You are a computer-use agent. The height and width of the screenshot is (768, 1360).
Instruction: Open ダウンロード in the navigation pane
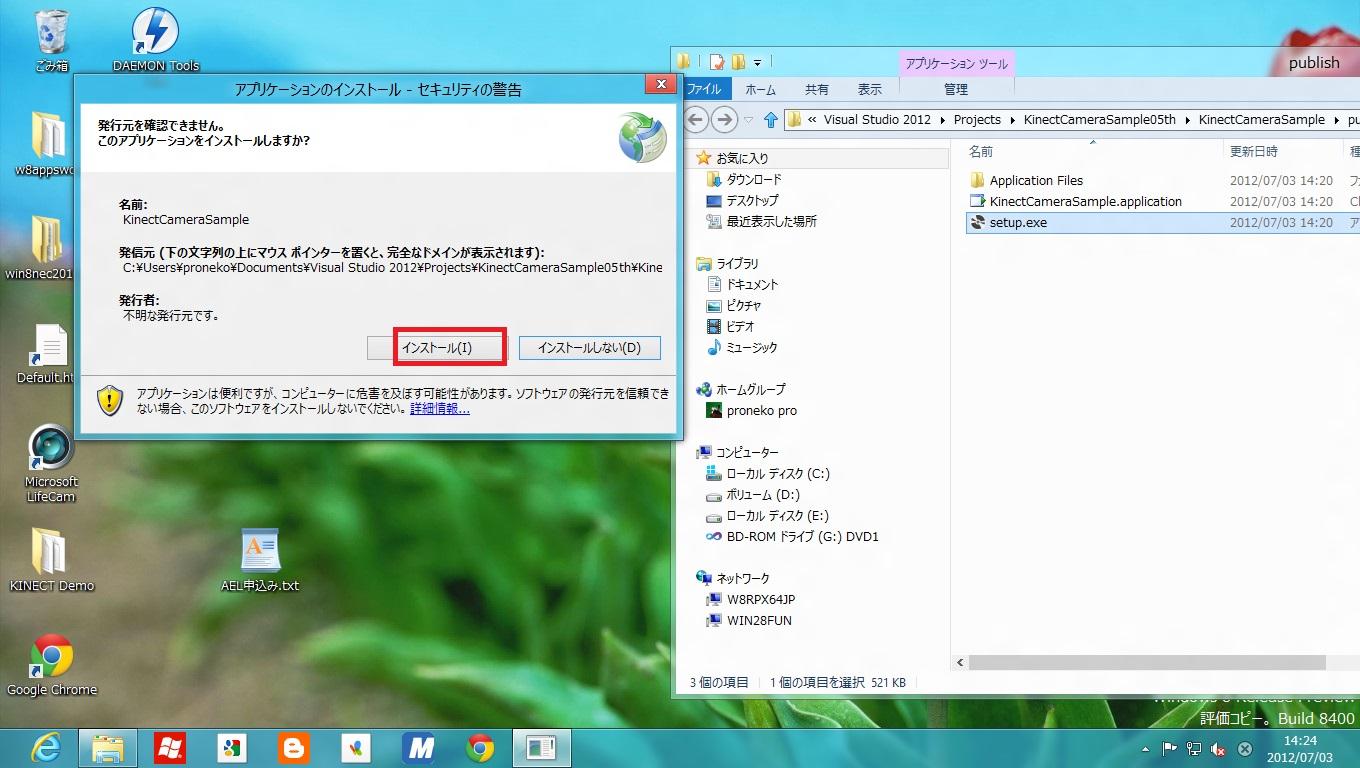754,179
